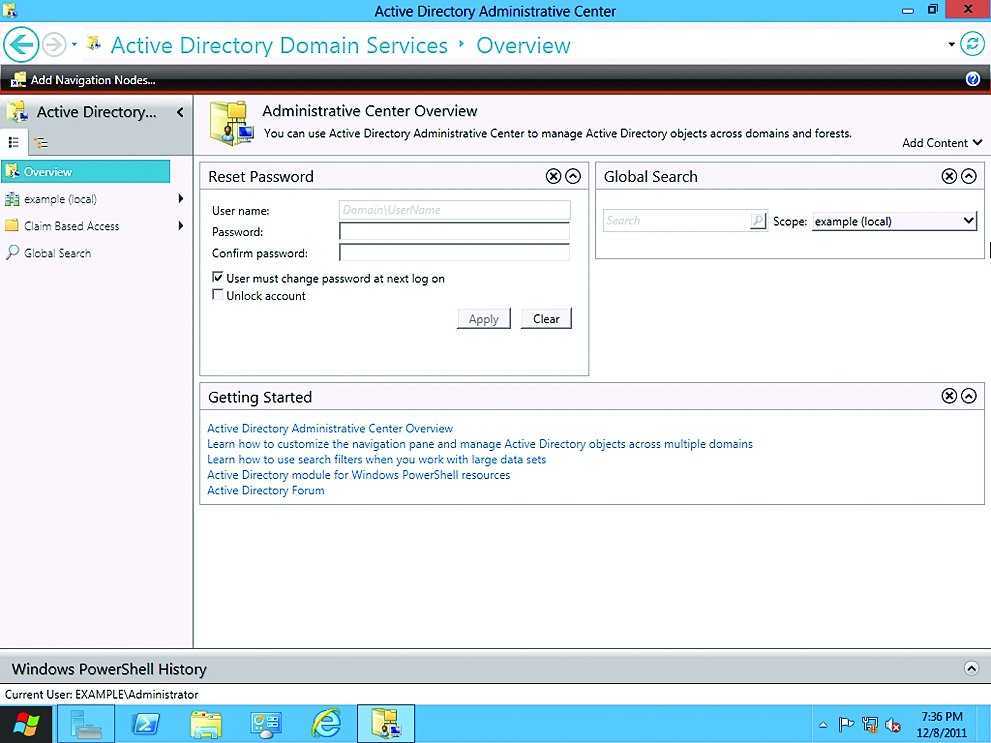
Task: Expand the example (local) node arrow
Action: coord(181,199)
